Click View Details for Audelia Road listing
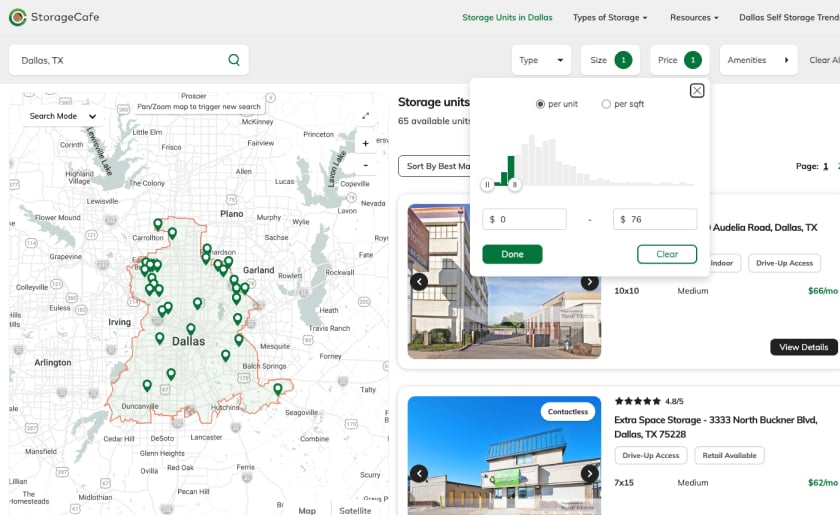This screenshot has height=515, width=840. pyautogui.click(x=804, y=347)
